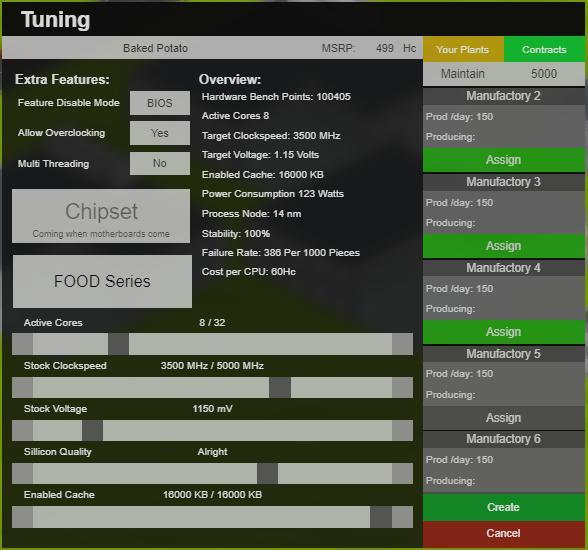The height and width of the screenshot is (550, 588).
Task: Switch to Your Plants tab
Action: (x=463, y=49)
